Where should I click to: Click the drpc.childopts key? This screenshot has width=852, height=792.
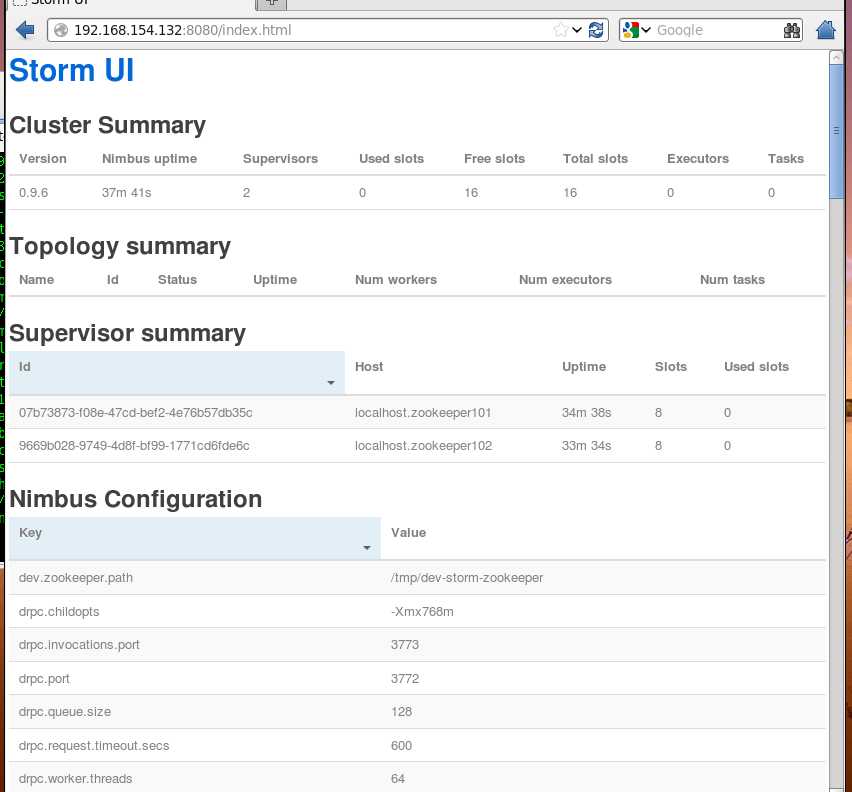(59, 612)
